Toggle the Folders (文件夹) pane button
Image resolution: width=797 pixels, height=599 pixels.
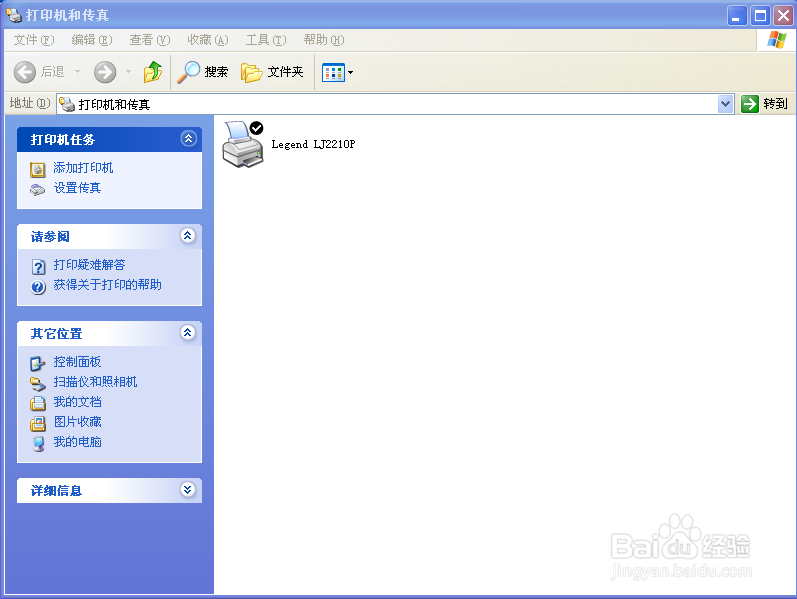click(272, 72)
